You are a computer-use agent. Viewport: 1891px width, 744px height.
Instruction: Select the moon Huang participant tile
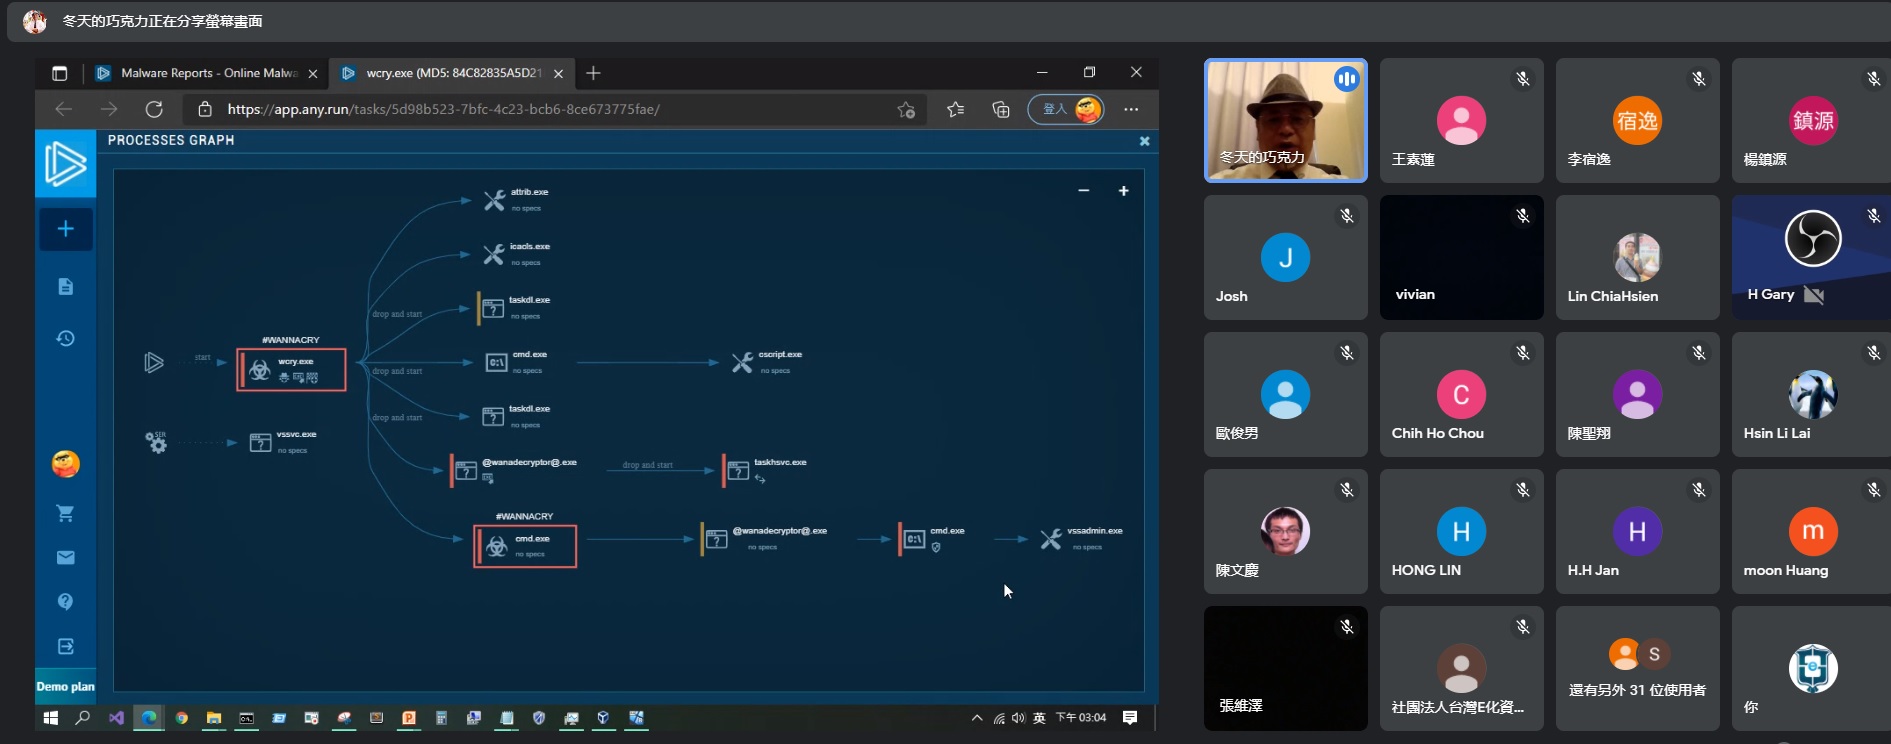pos(1811,531)
